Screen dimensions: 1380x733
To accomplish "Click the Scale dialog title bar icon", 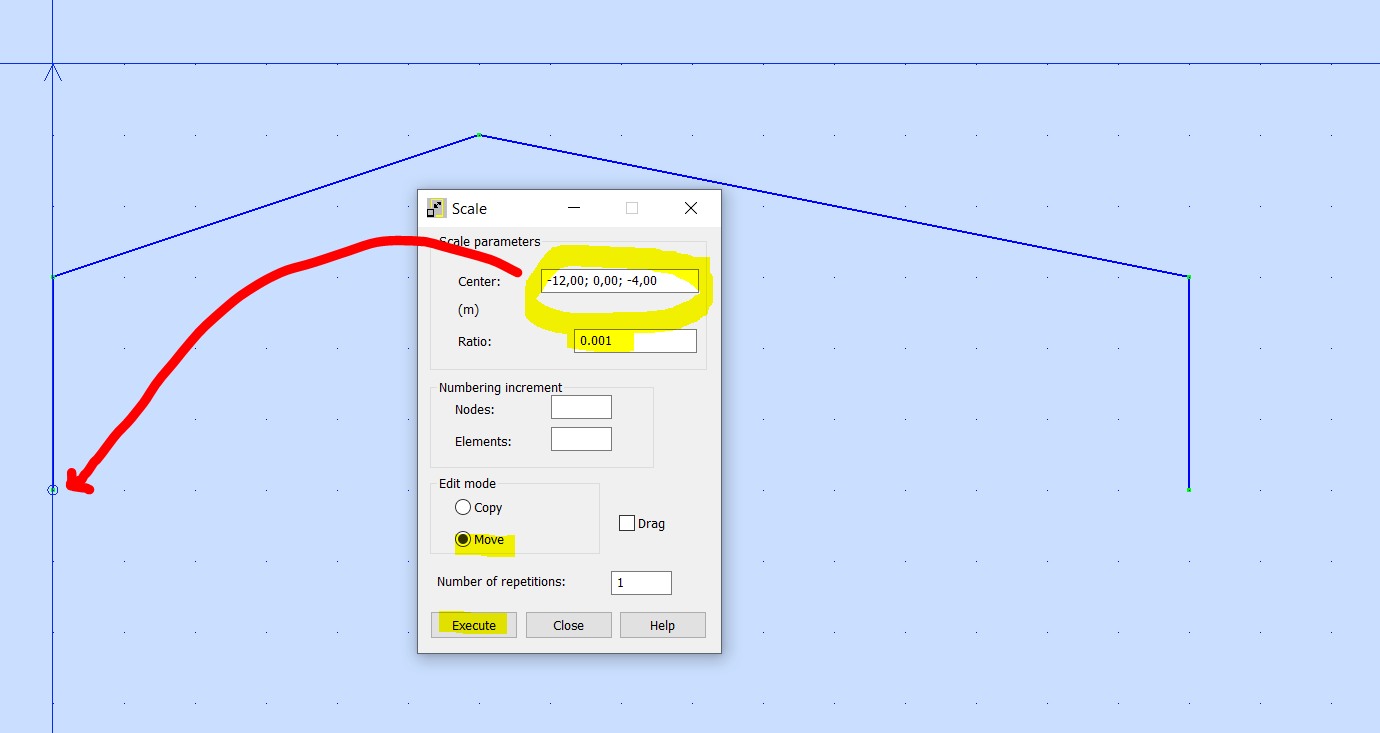I will click(x=435, y=208).
